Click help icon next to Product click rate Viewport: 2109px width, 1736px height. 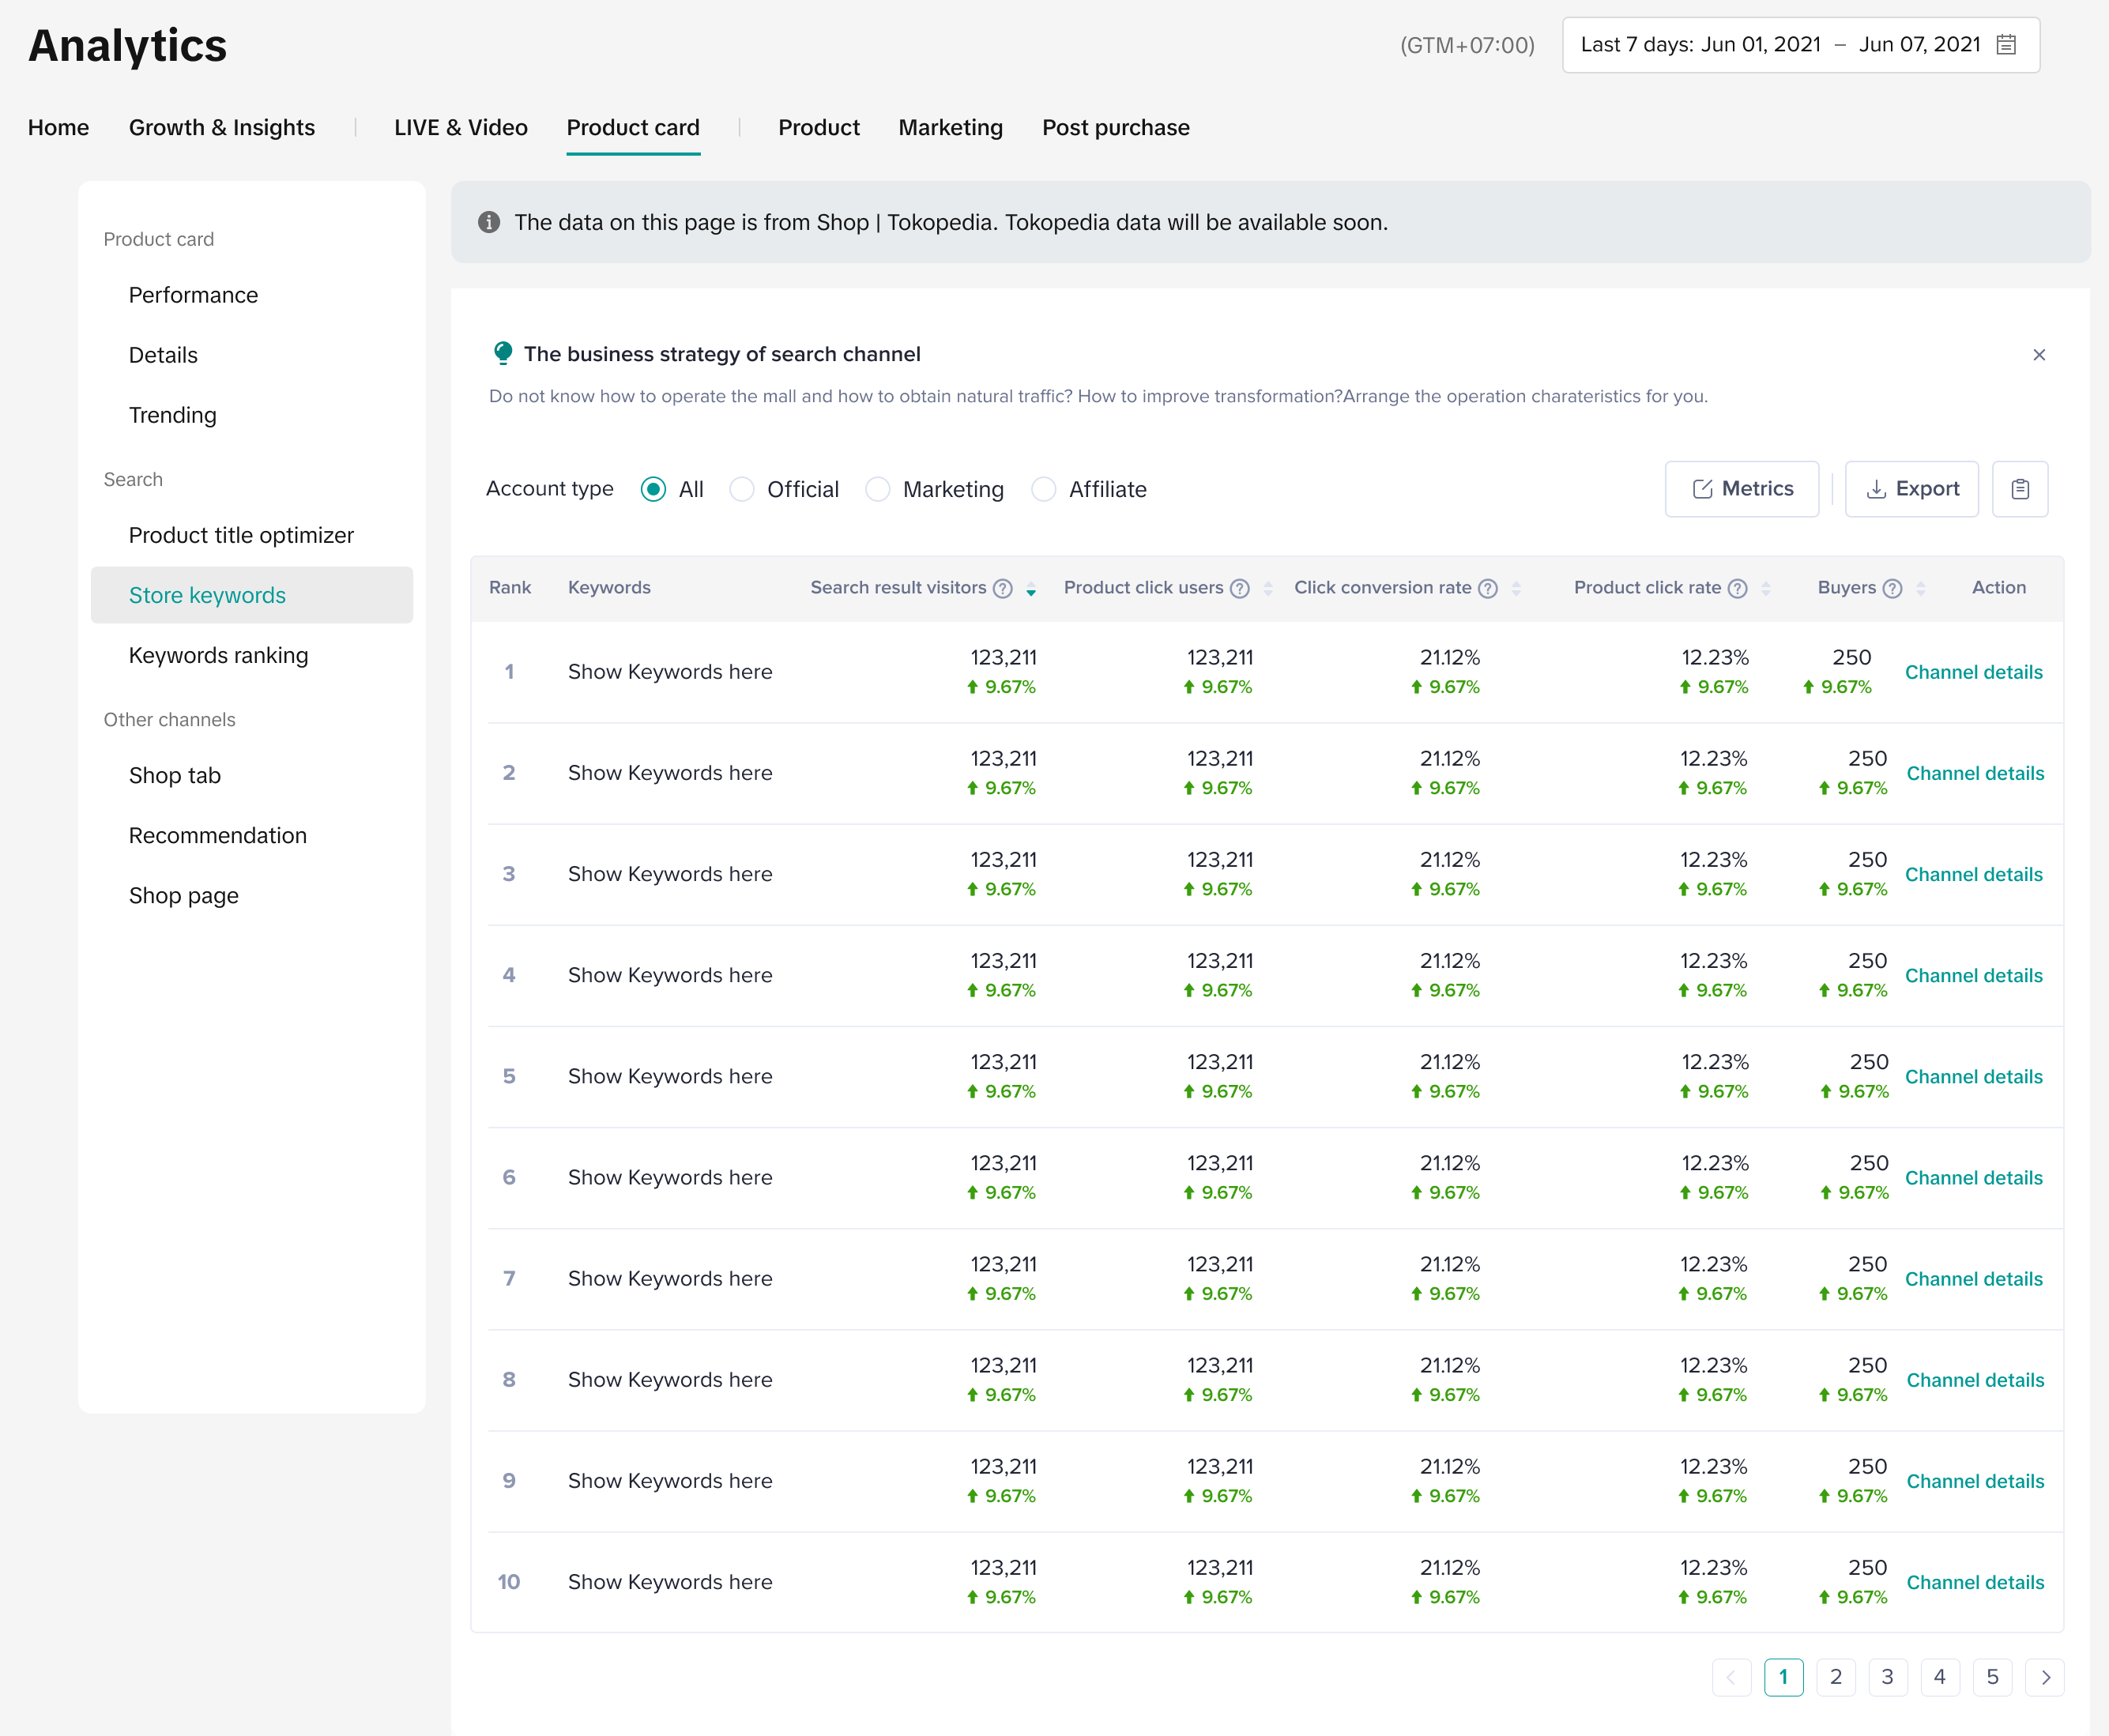[x=1738, y=588]
